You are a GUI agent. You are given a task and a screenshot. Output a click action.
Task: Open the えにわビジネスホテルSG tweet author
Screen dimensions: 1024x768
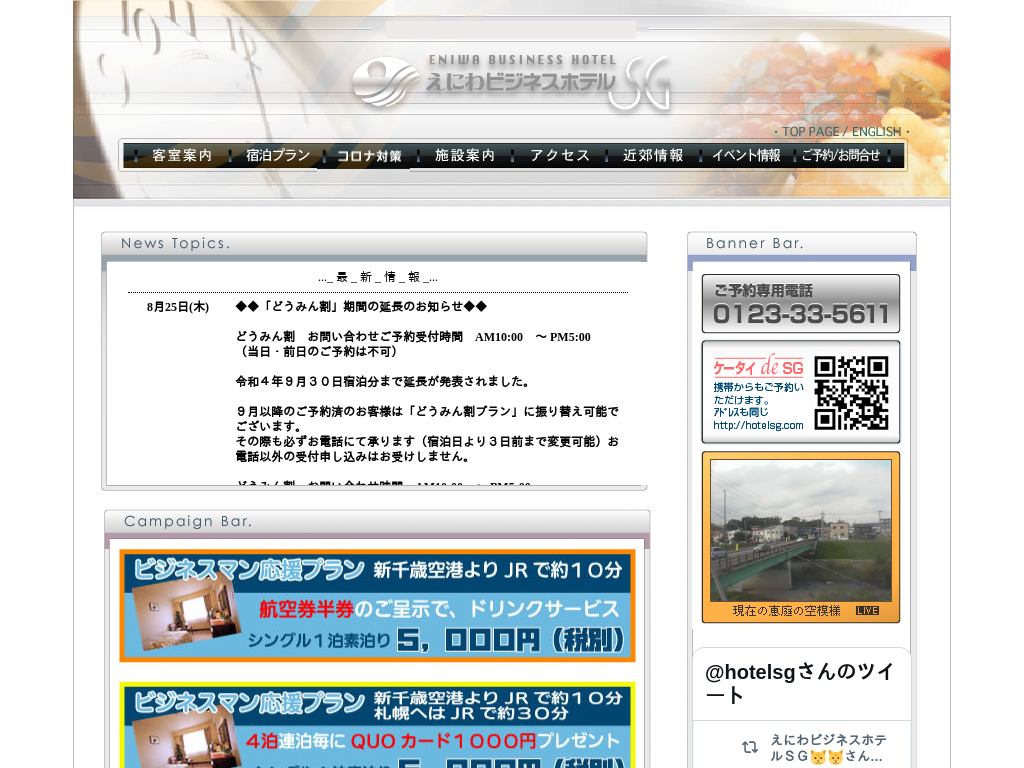pos(828,748)
